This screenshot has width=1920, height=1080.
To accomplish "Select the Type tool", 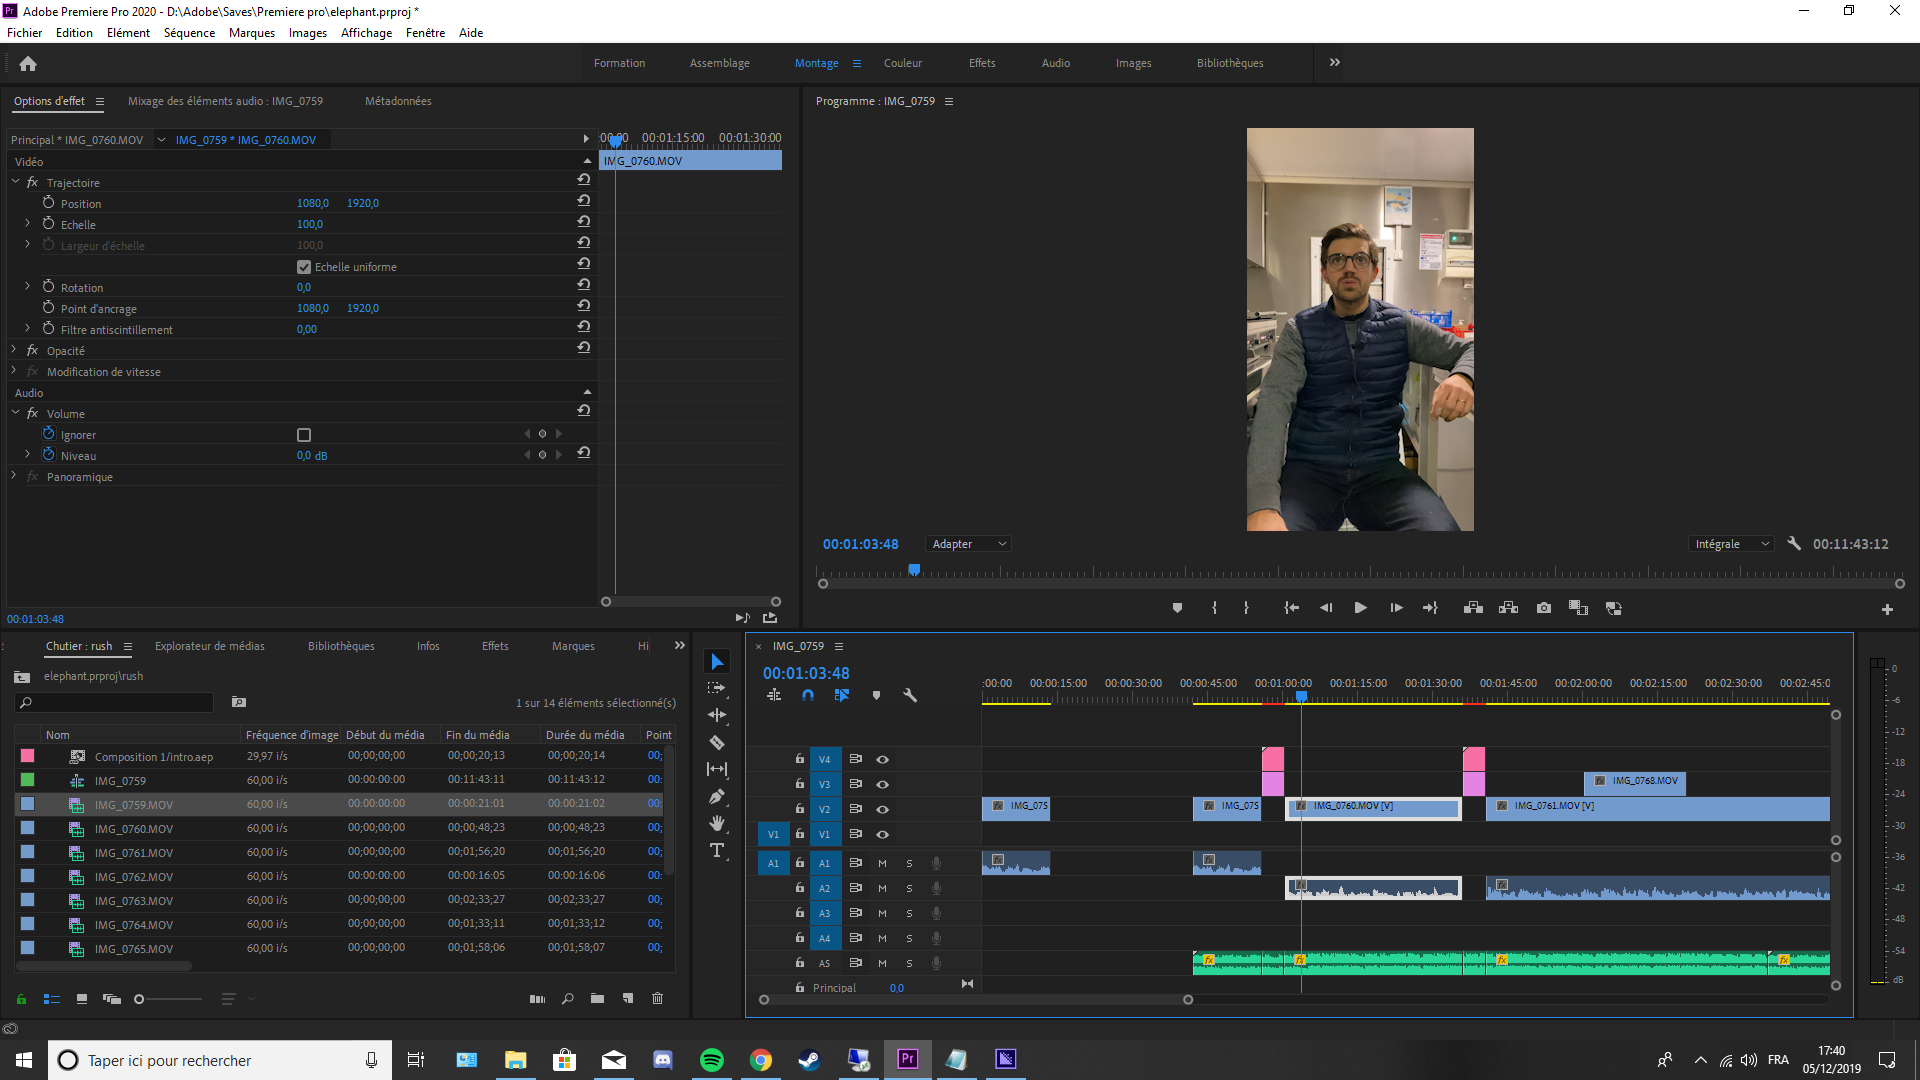I will coord(717,851).
